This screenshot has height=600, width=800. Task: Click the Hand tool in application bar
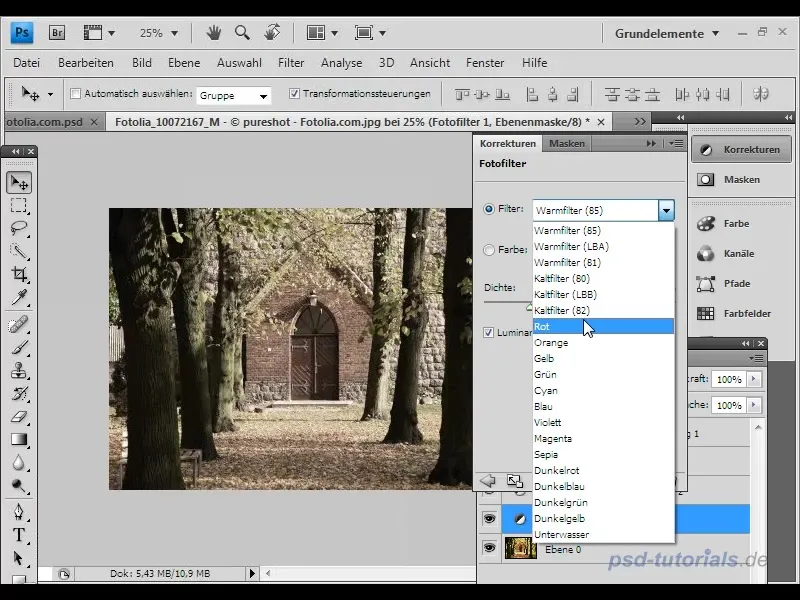point(214,33)
